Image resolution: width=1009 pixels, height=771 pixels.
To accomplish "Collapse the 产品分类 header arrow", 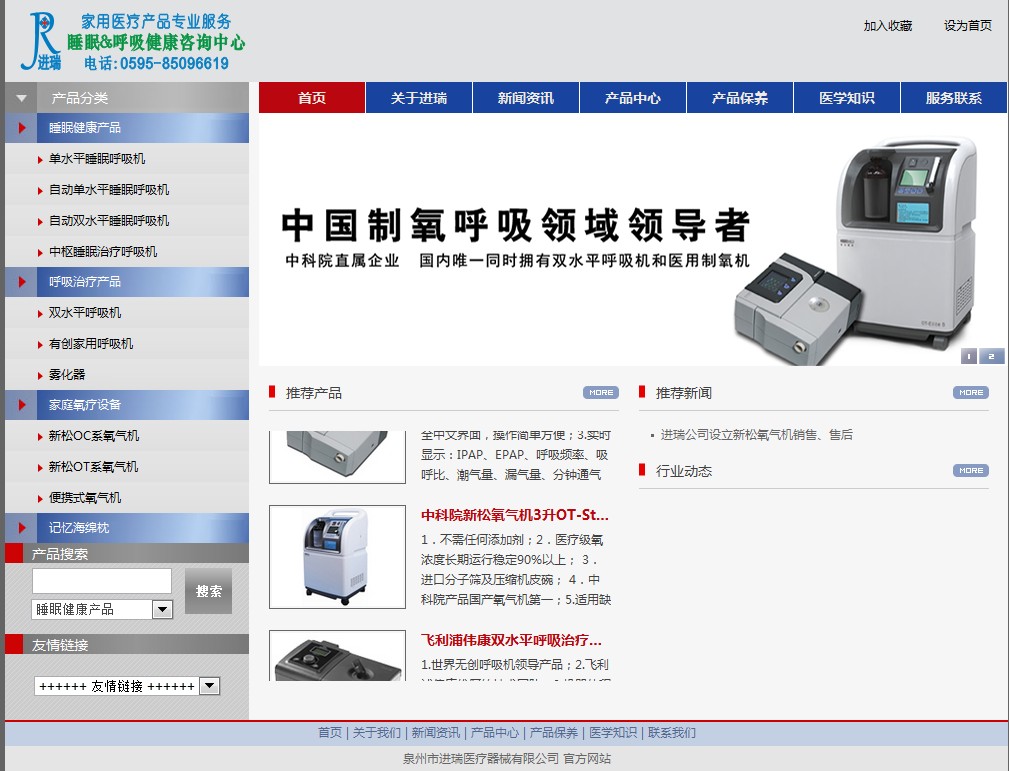I will (22, 98).
